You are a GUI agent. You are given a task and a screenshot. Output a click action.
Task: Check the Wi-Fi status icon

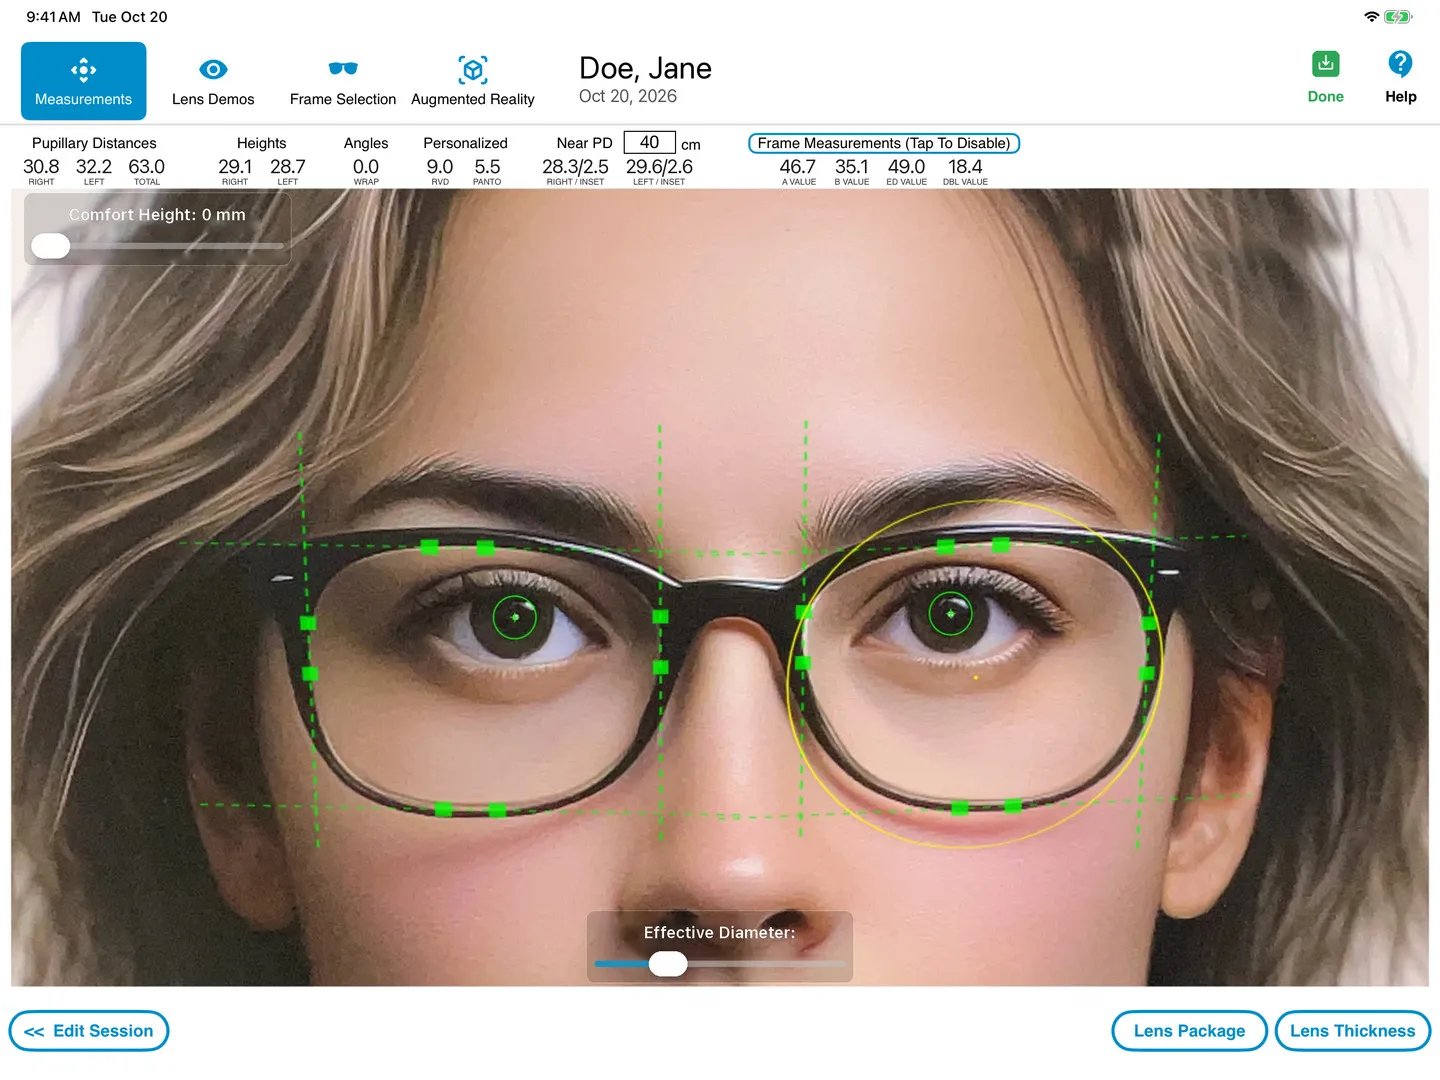[x=1371, y=17]
